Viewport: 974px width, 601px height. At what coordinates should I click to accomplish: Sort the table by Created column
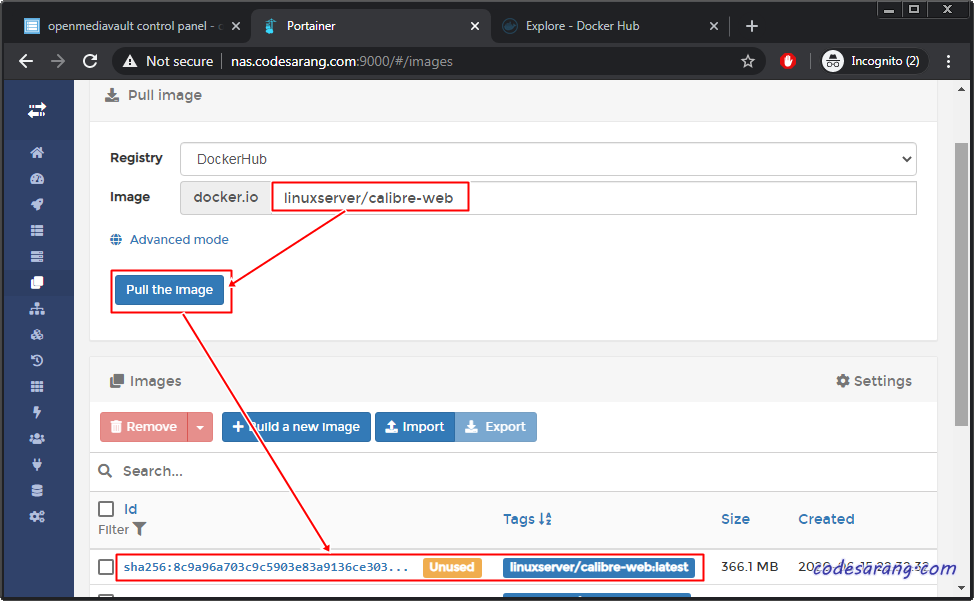coord(826,518)
